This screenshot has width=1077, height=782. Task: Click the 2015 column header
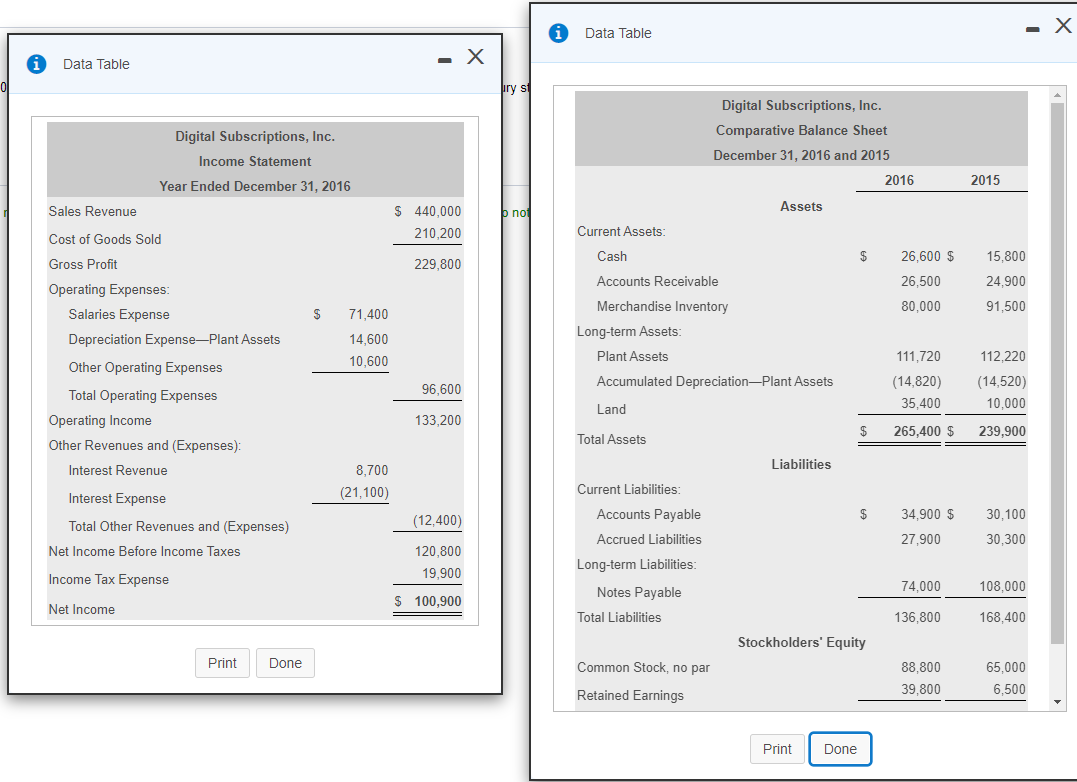[985, 180]
